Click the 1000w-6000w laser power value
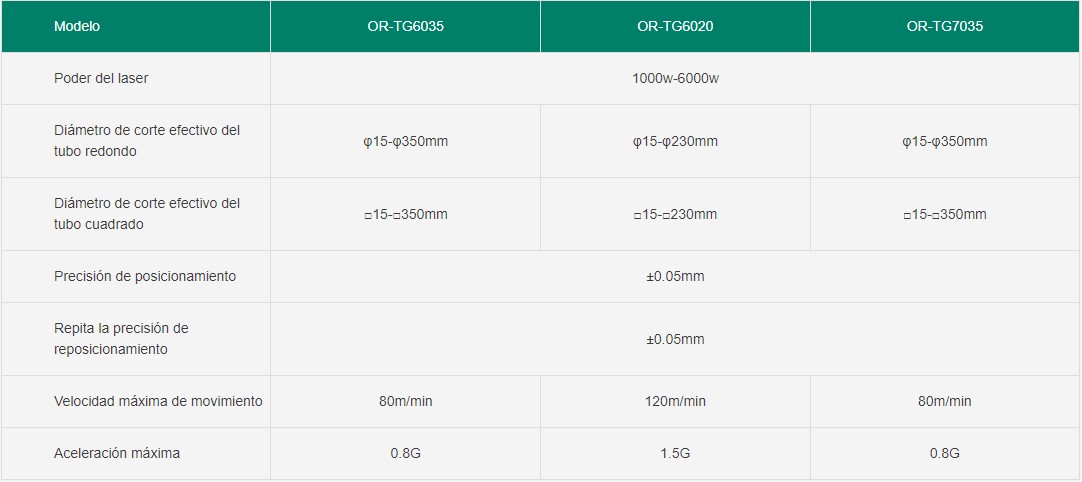 tap(676, 78)
